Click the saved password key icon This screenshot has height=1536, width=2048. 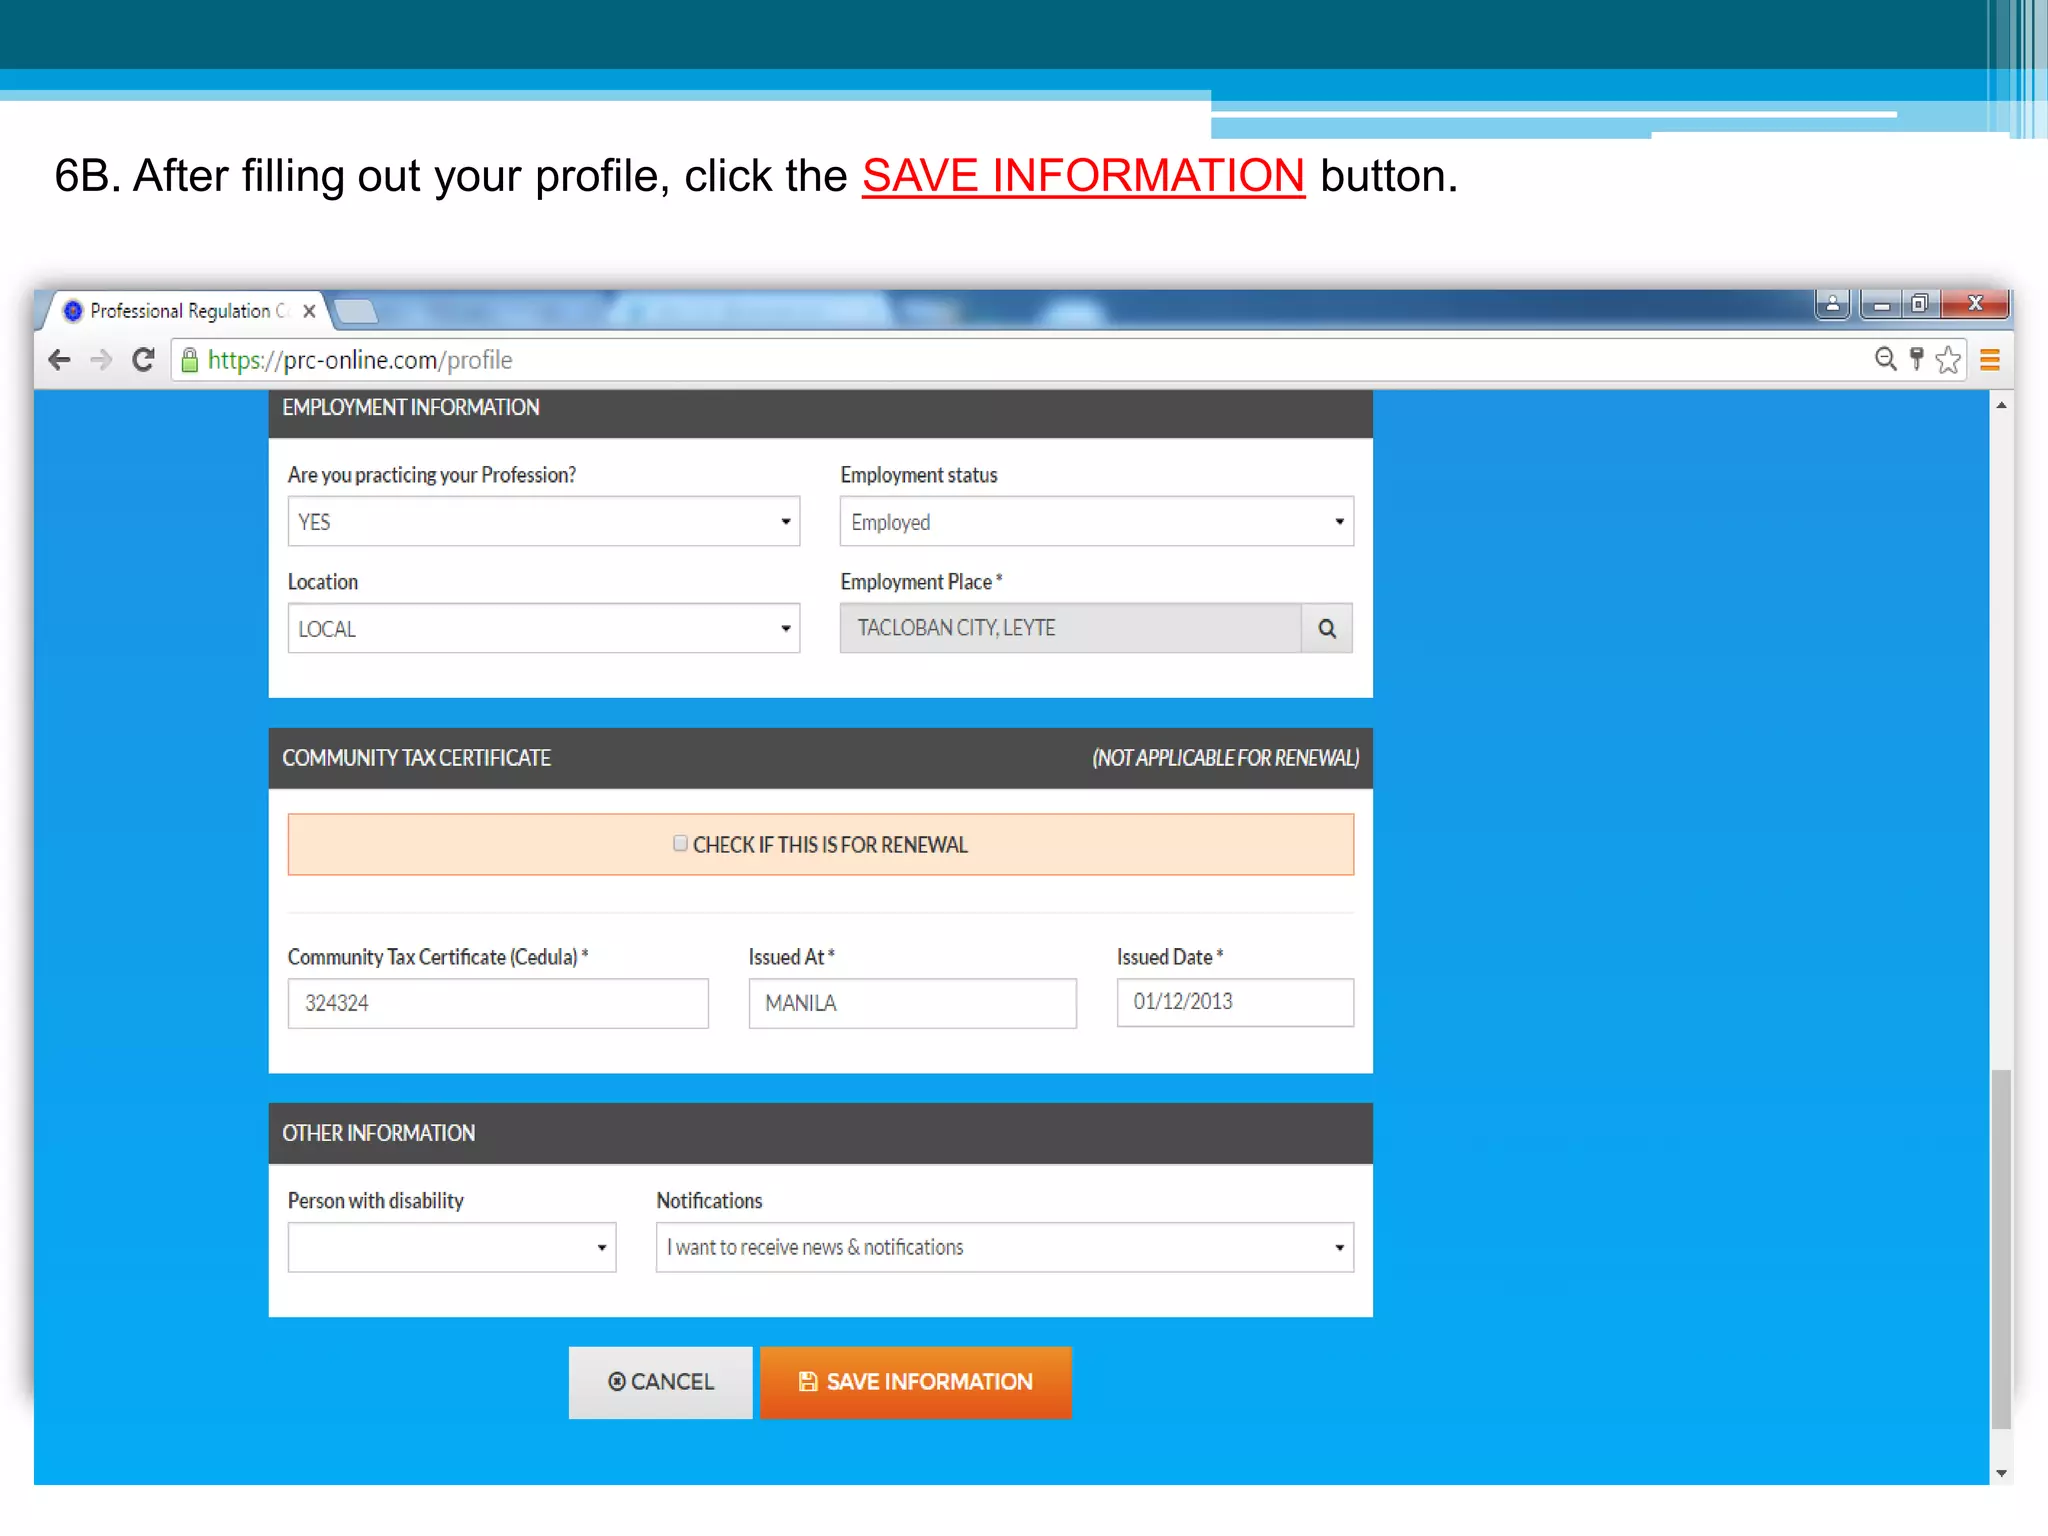tap(1916, 359)
